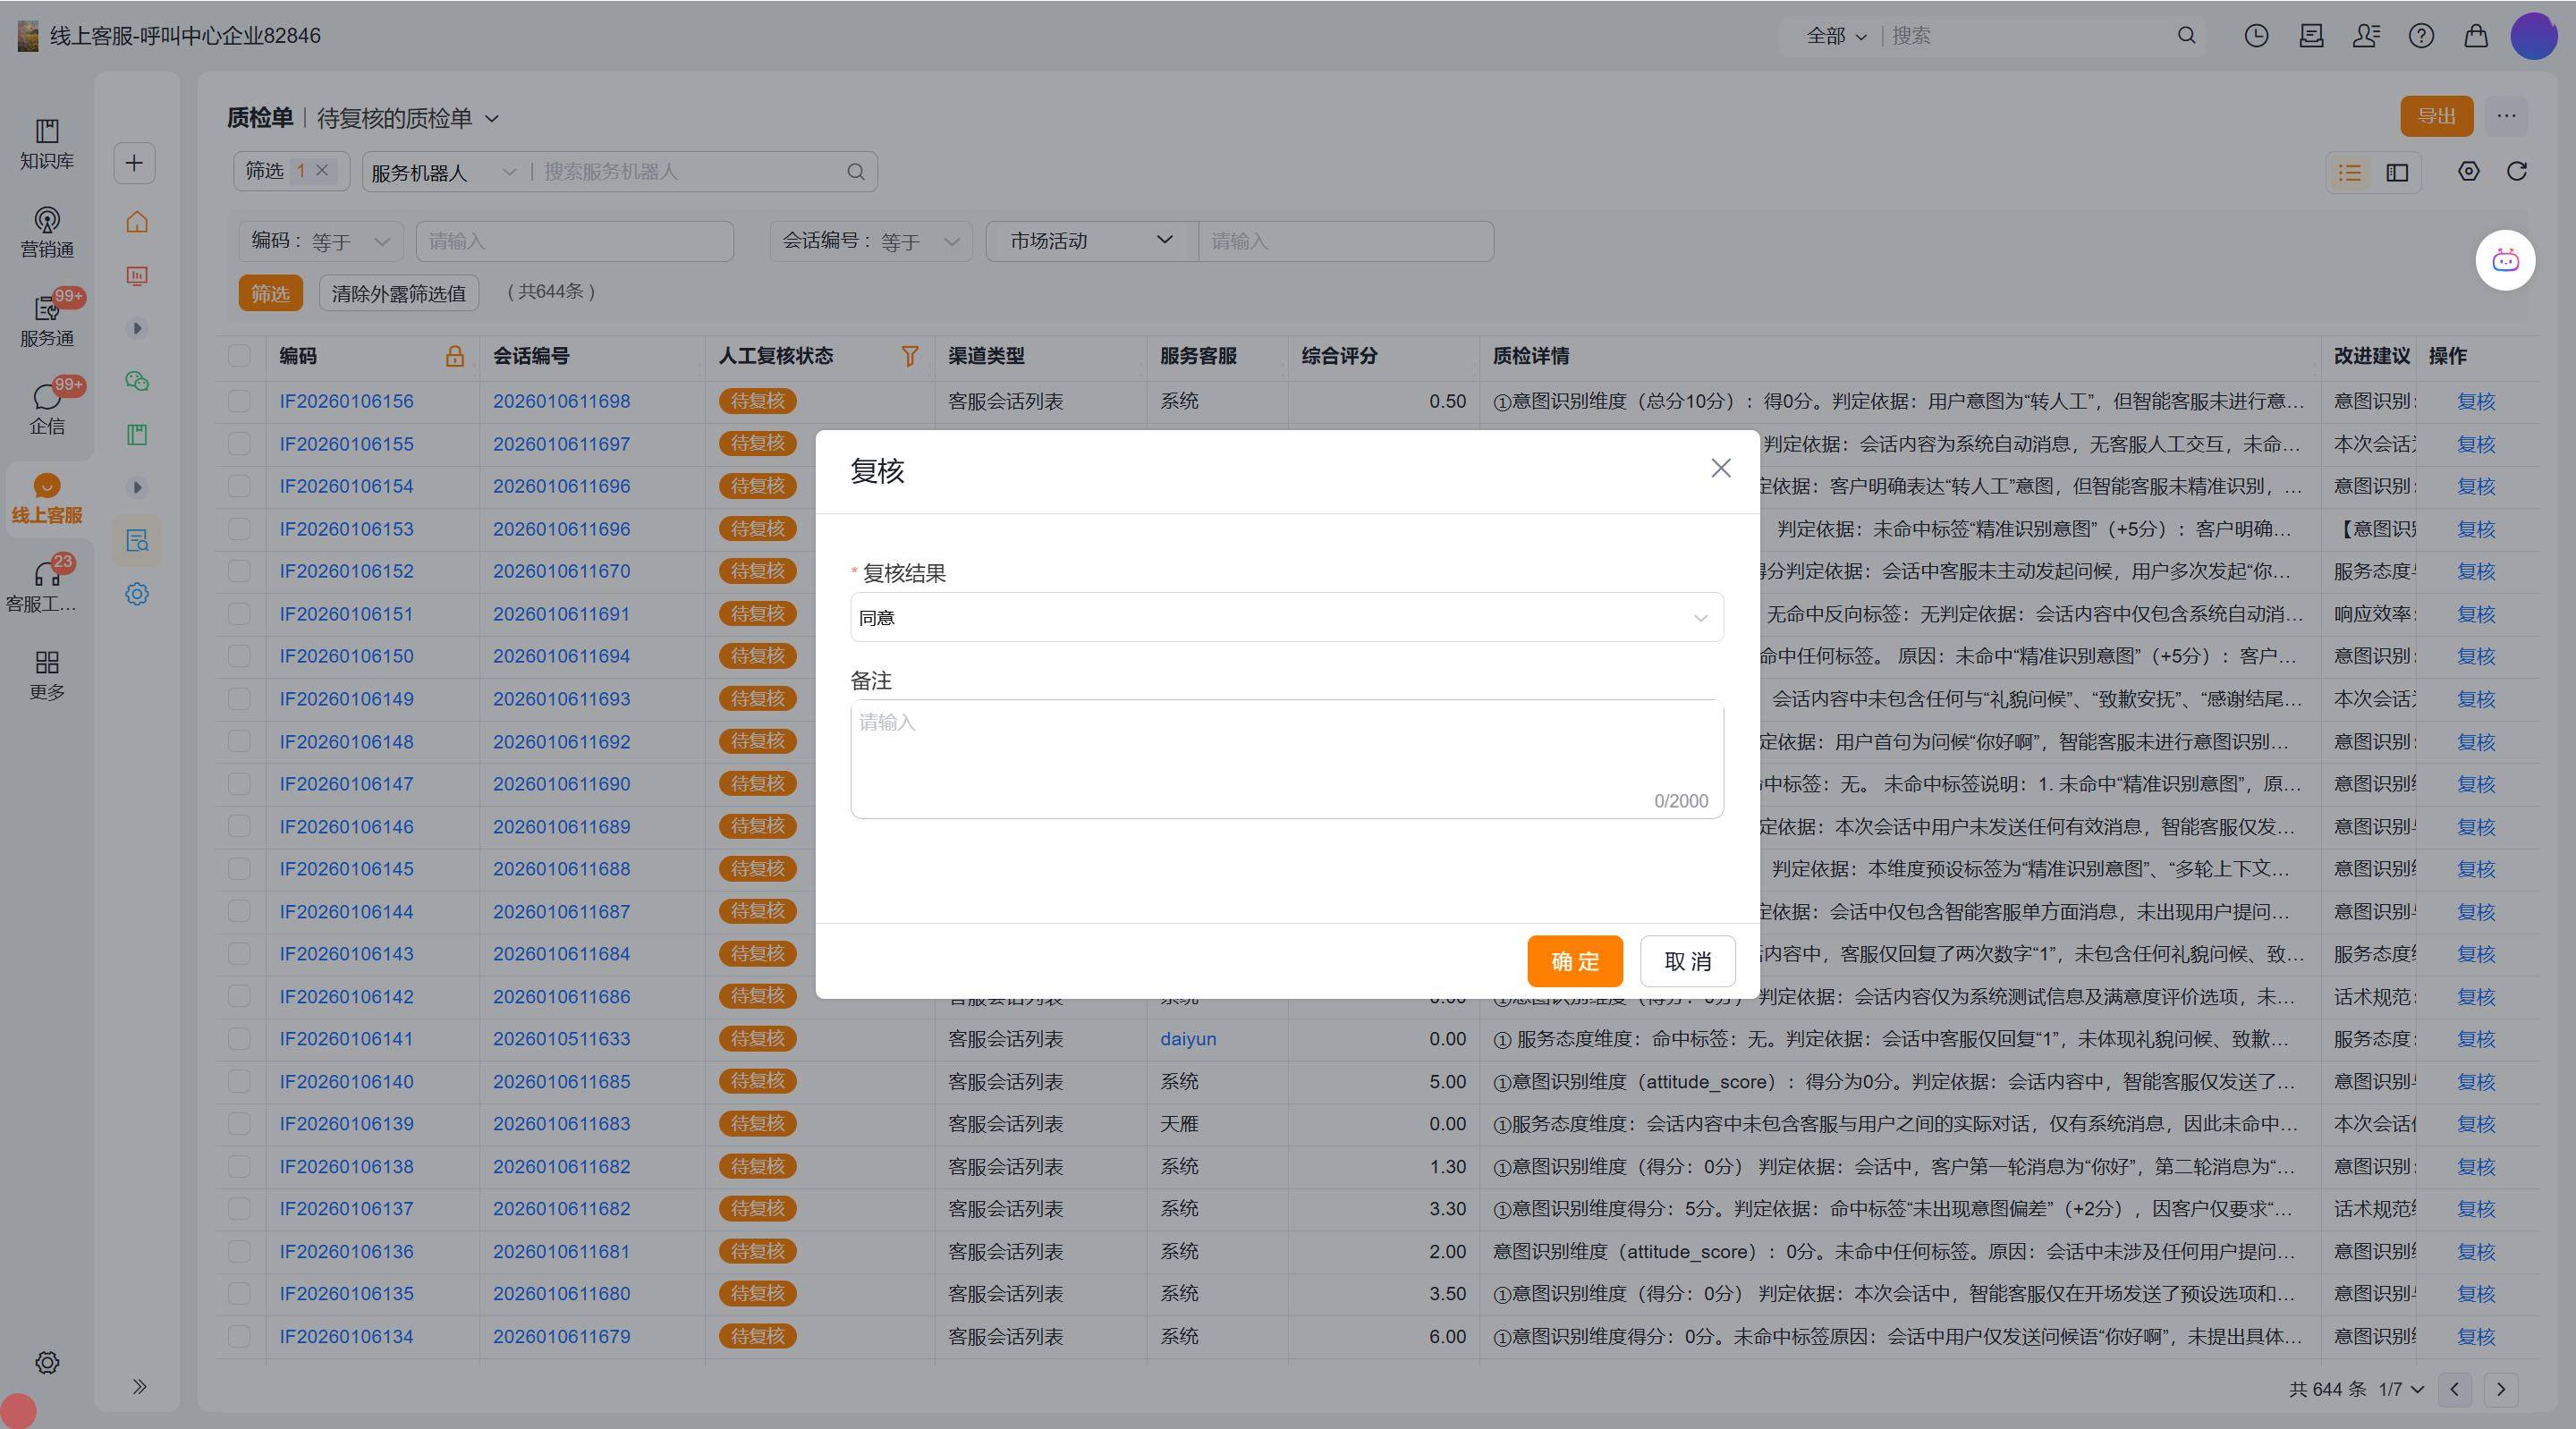
Task: Click the history clock icon in top bar
Action: (2256, 36)
